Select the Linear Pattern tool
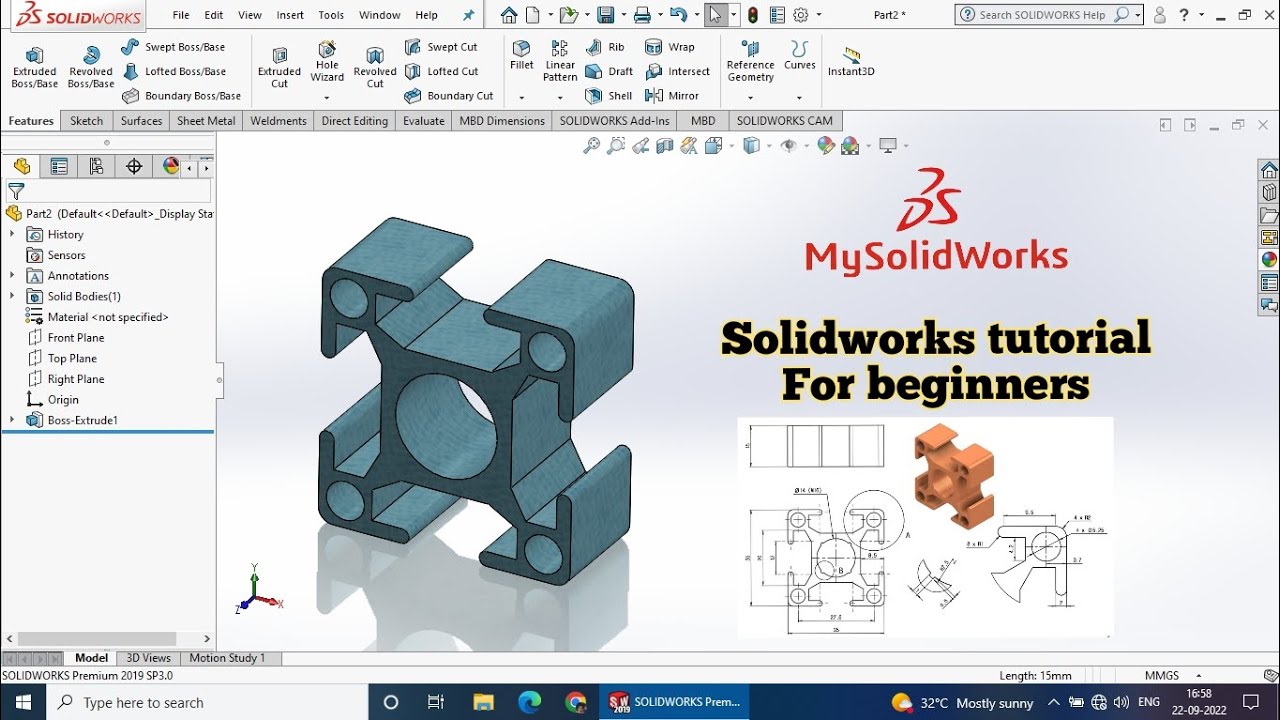 point(560,61)
